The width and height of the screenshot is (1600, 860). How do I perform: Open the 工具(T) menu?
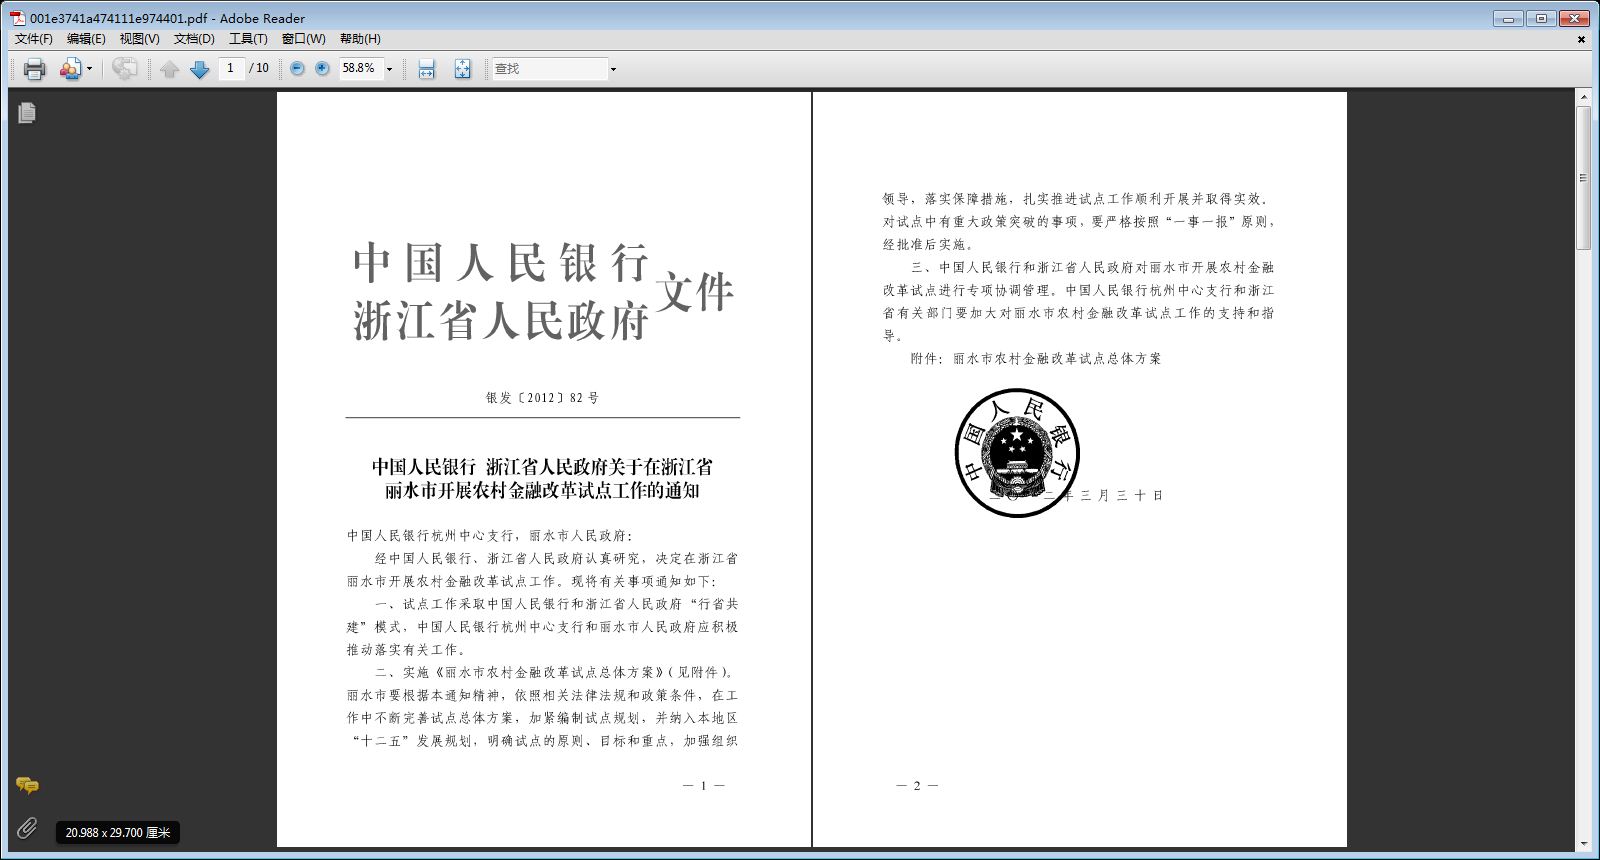248,39
